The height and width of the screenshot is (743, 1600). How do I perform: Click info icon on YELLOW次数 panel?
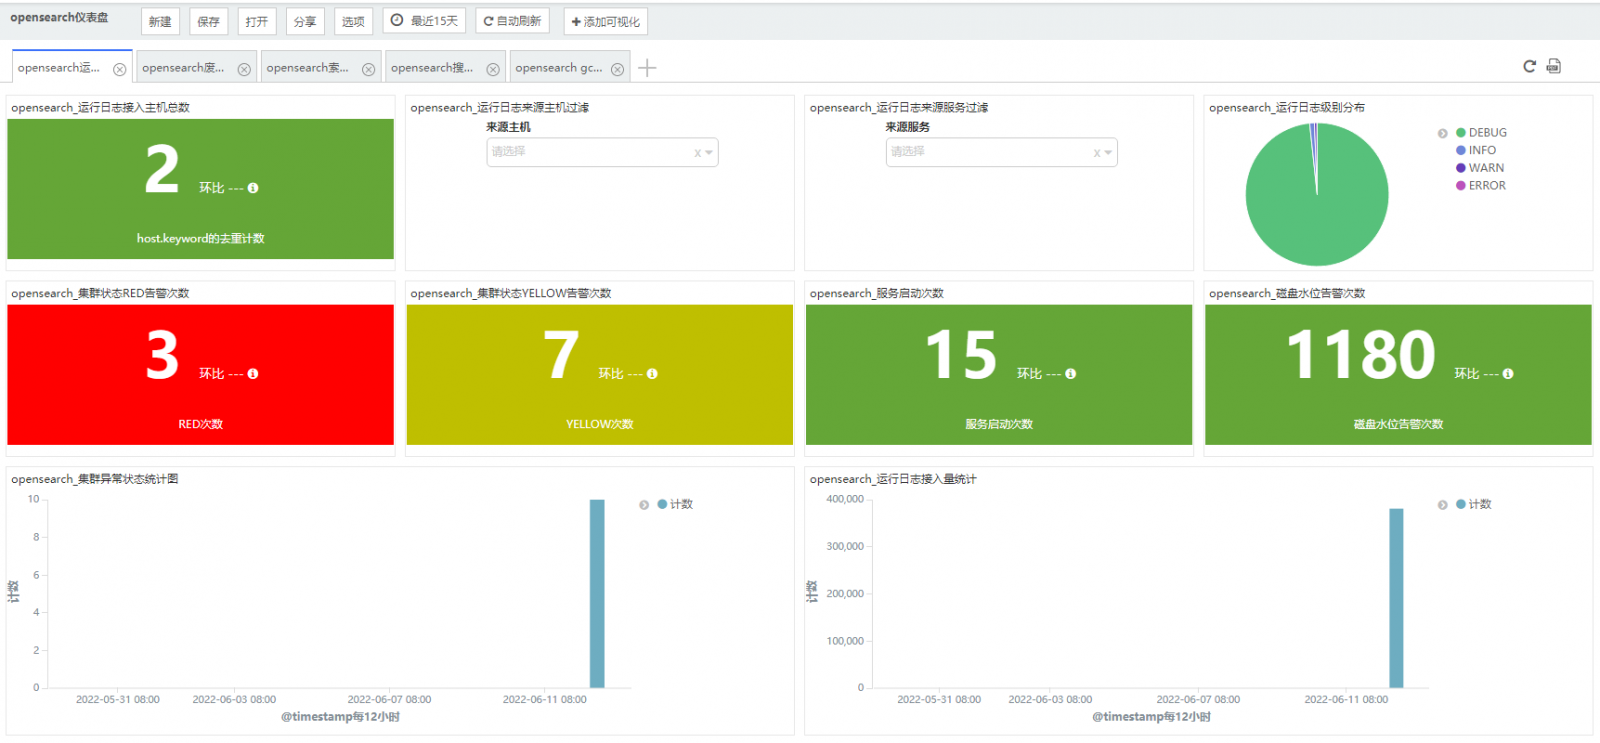point(652,374)
